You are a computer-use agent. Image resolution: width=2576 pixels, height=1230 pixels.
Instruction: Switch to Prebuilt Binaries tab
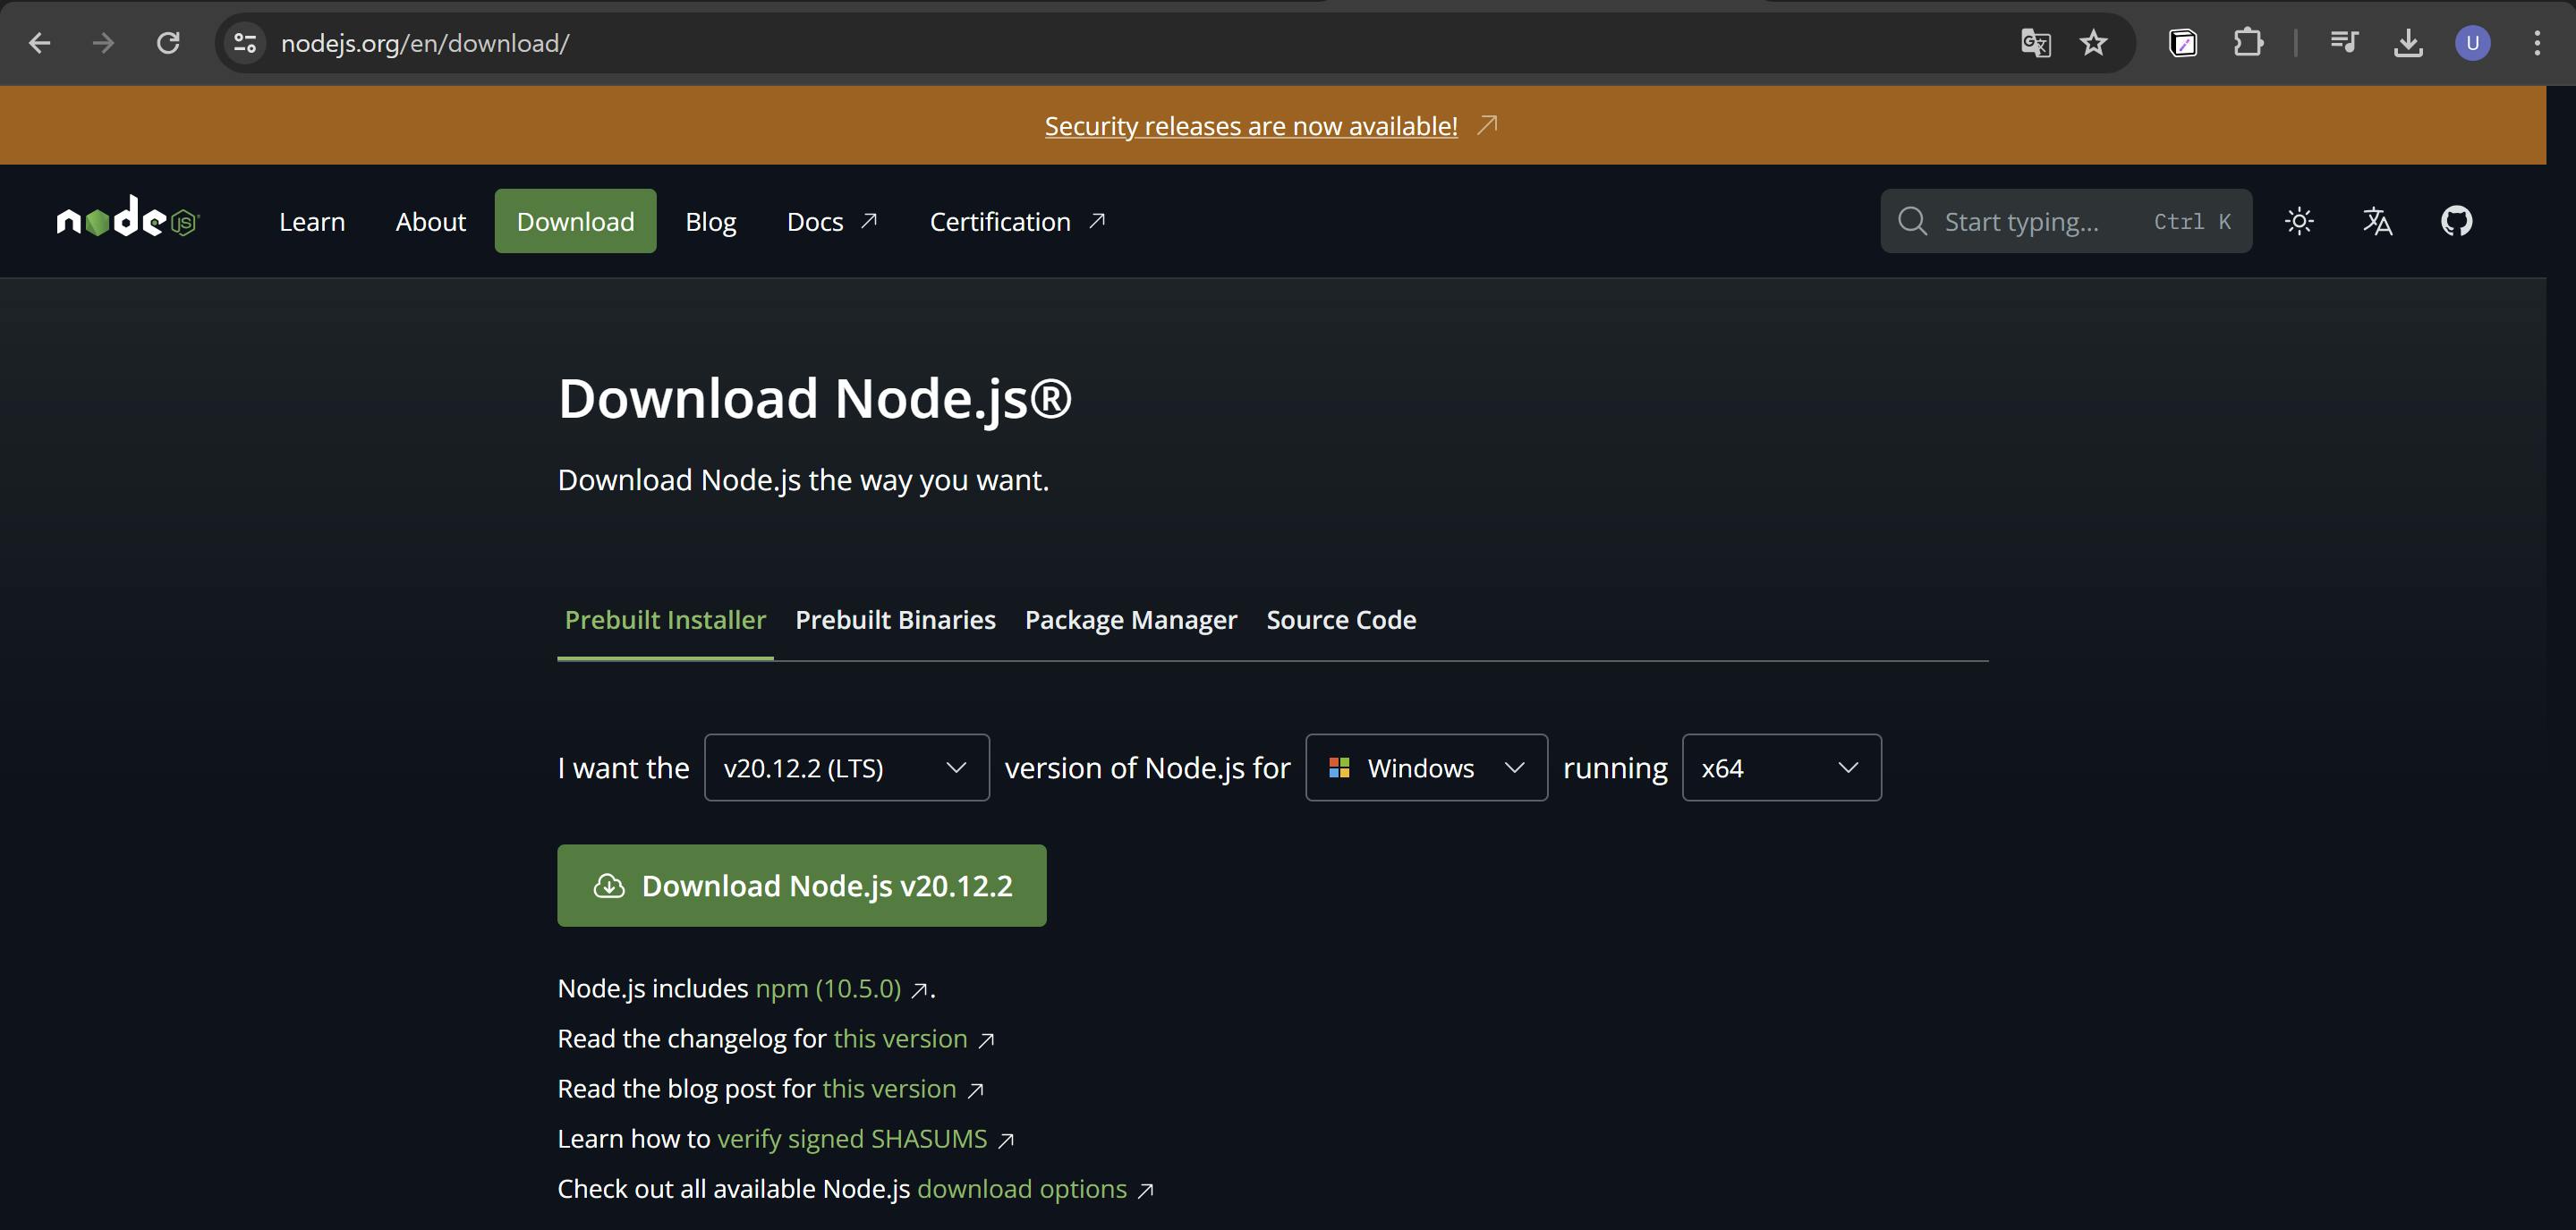coord(895,620)
